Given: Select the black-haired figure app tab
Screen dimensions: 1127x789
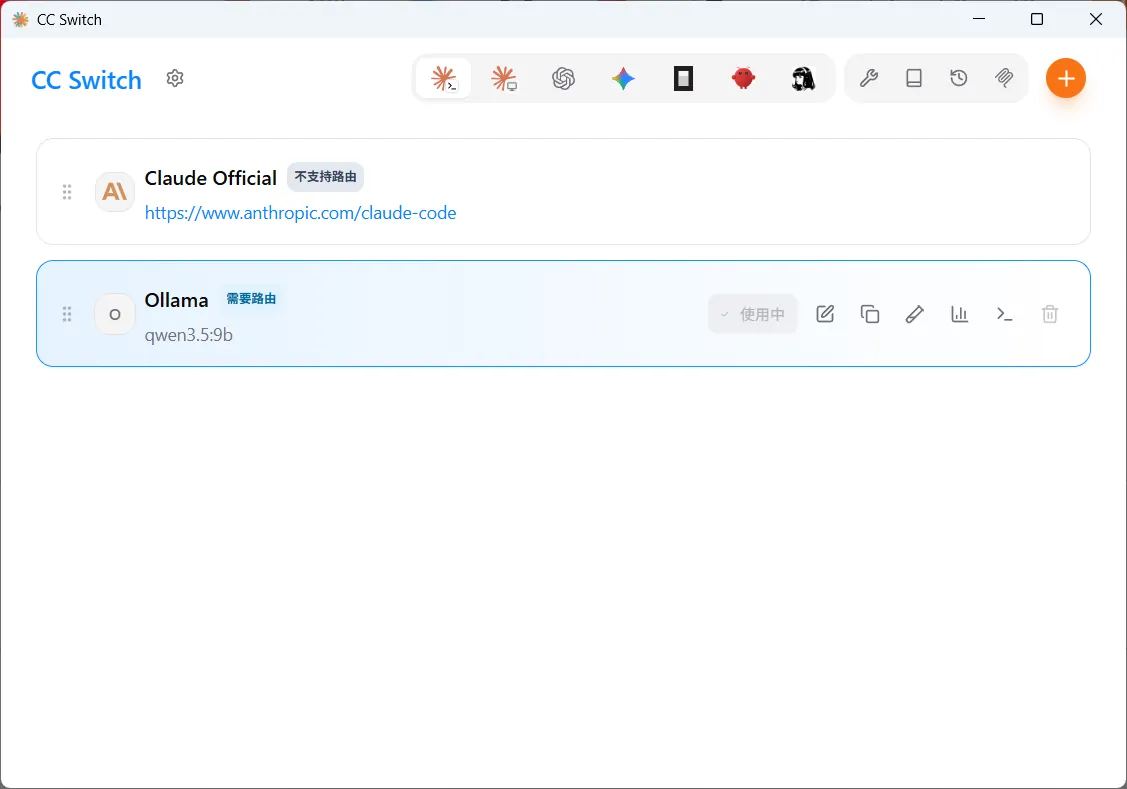Looking at the screenshot, I should coord(803,78).
